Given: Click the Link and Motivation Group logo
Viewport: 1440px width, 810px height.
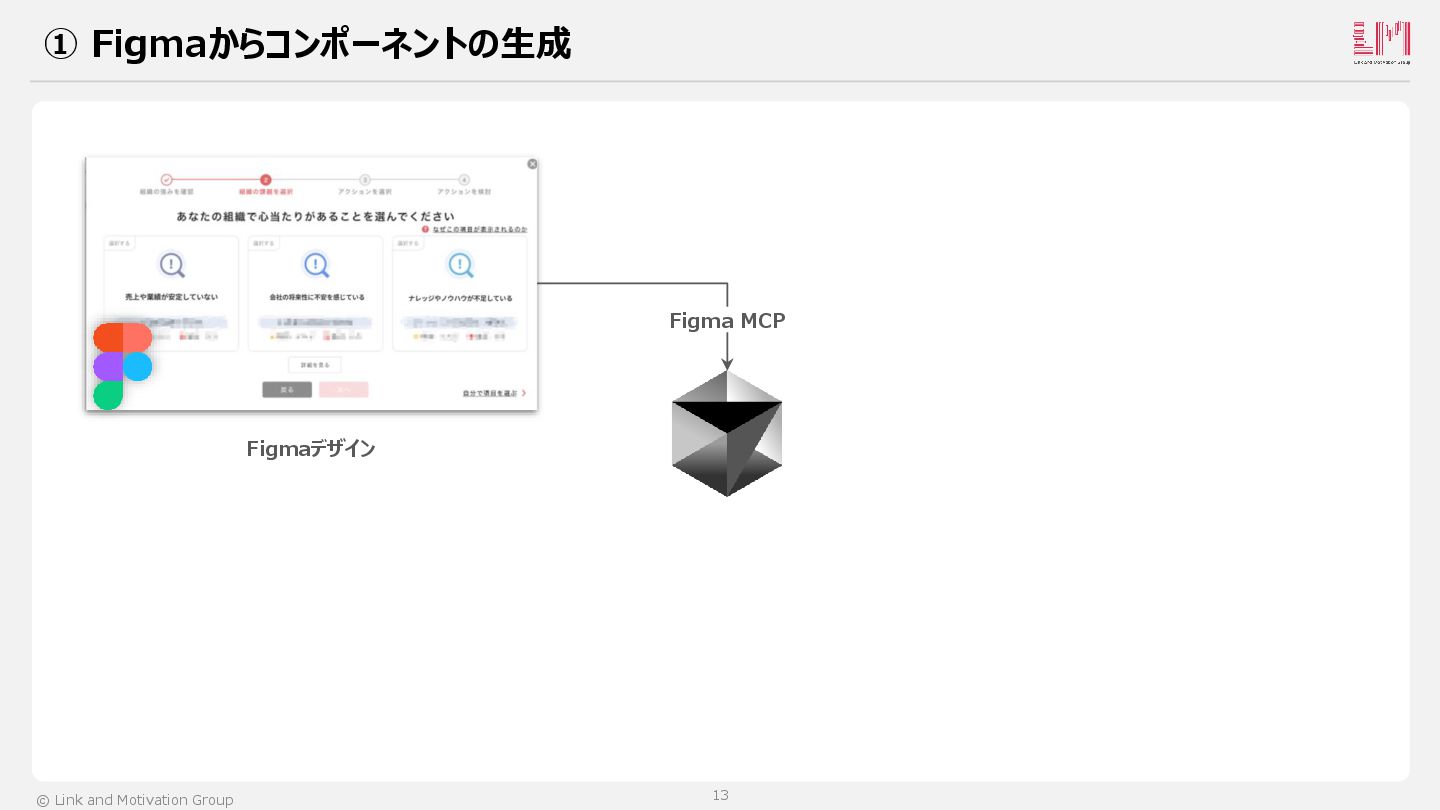Looking at the screenshot, I should (x=1381, y=43).
